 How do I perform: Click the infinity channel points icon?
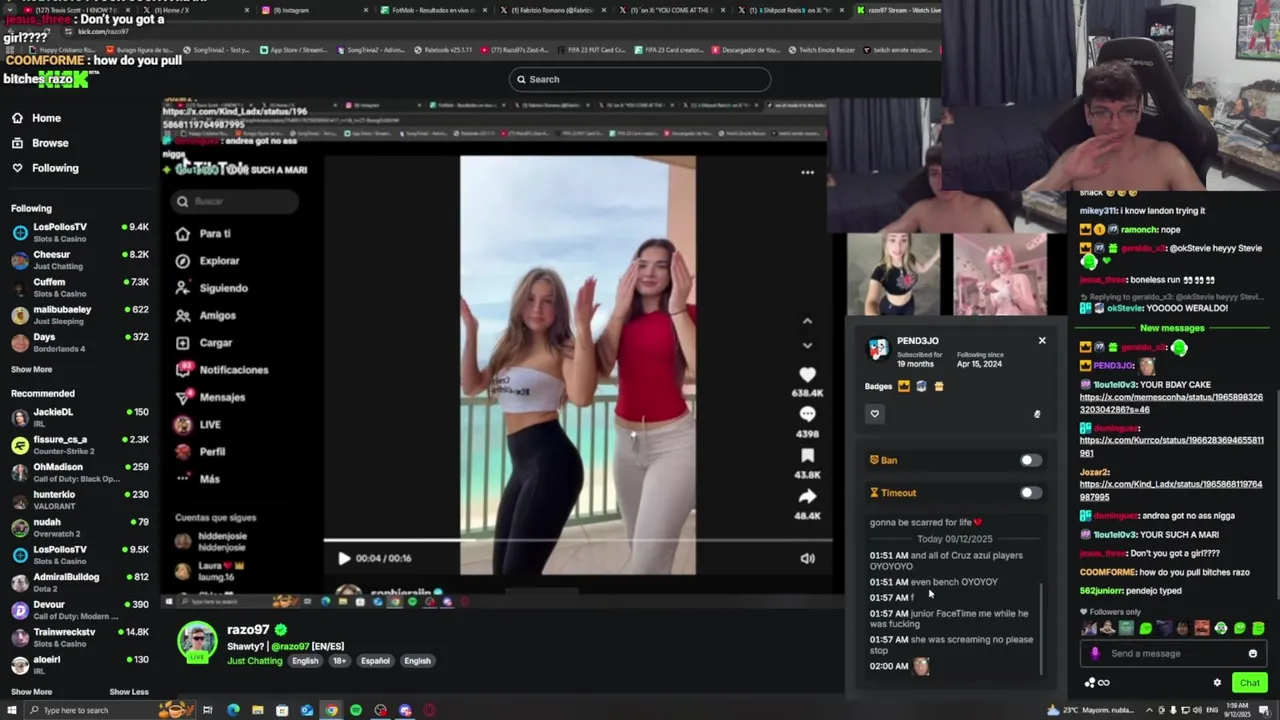click(1103, 683)
